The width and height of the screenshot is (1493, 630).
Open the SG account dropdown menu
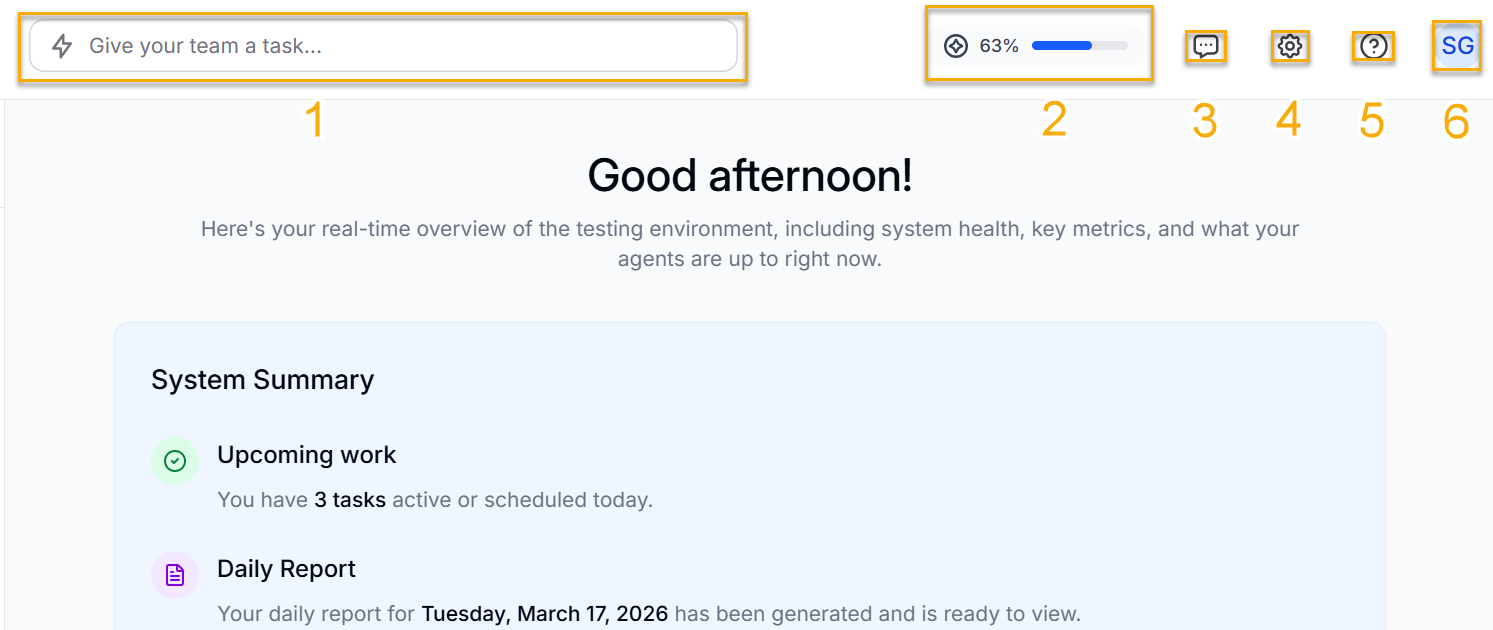tap(1457, 45)
